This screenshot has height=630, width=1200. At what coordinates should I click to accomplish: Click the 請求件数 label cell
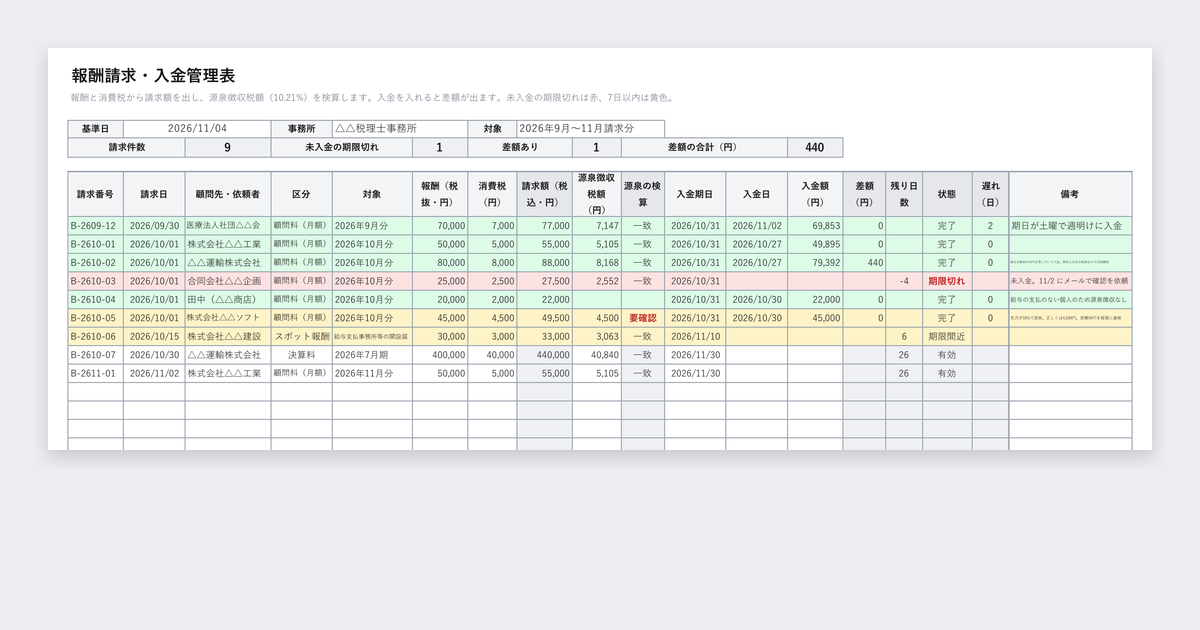126,147
